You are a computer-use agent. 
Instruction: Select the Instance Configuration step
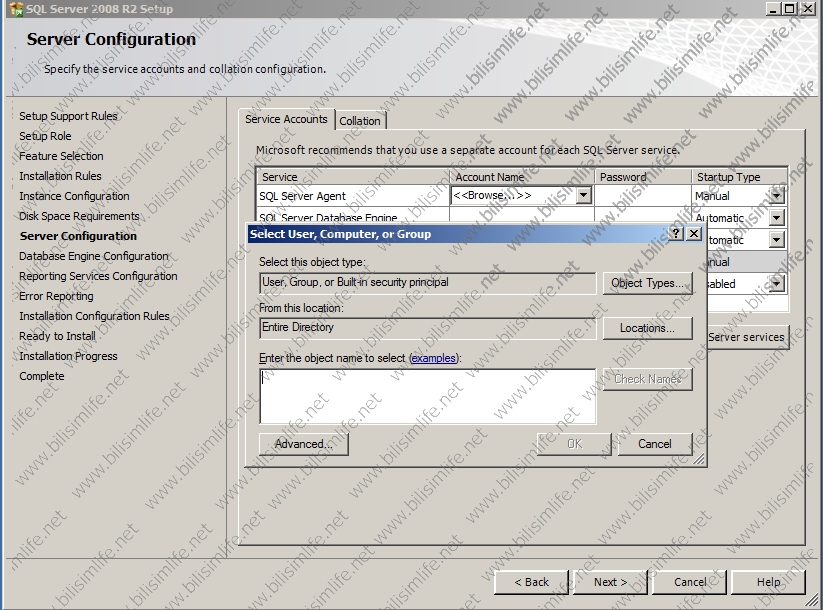[74, 196]
